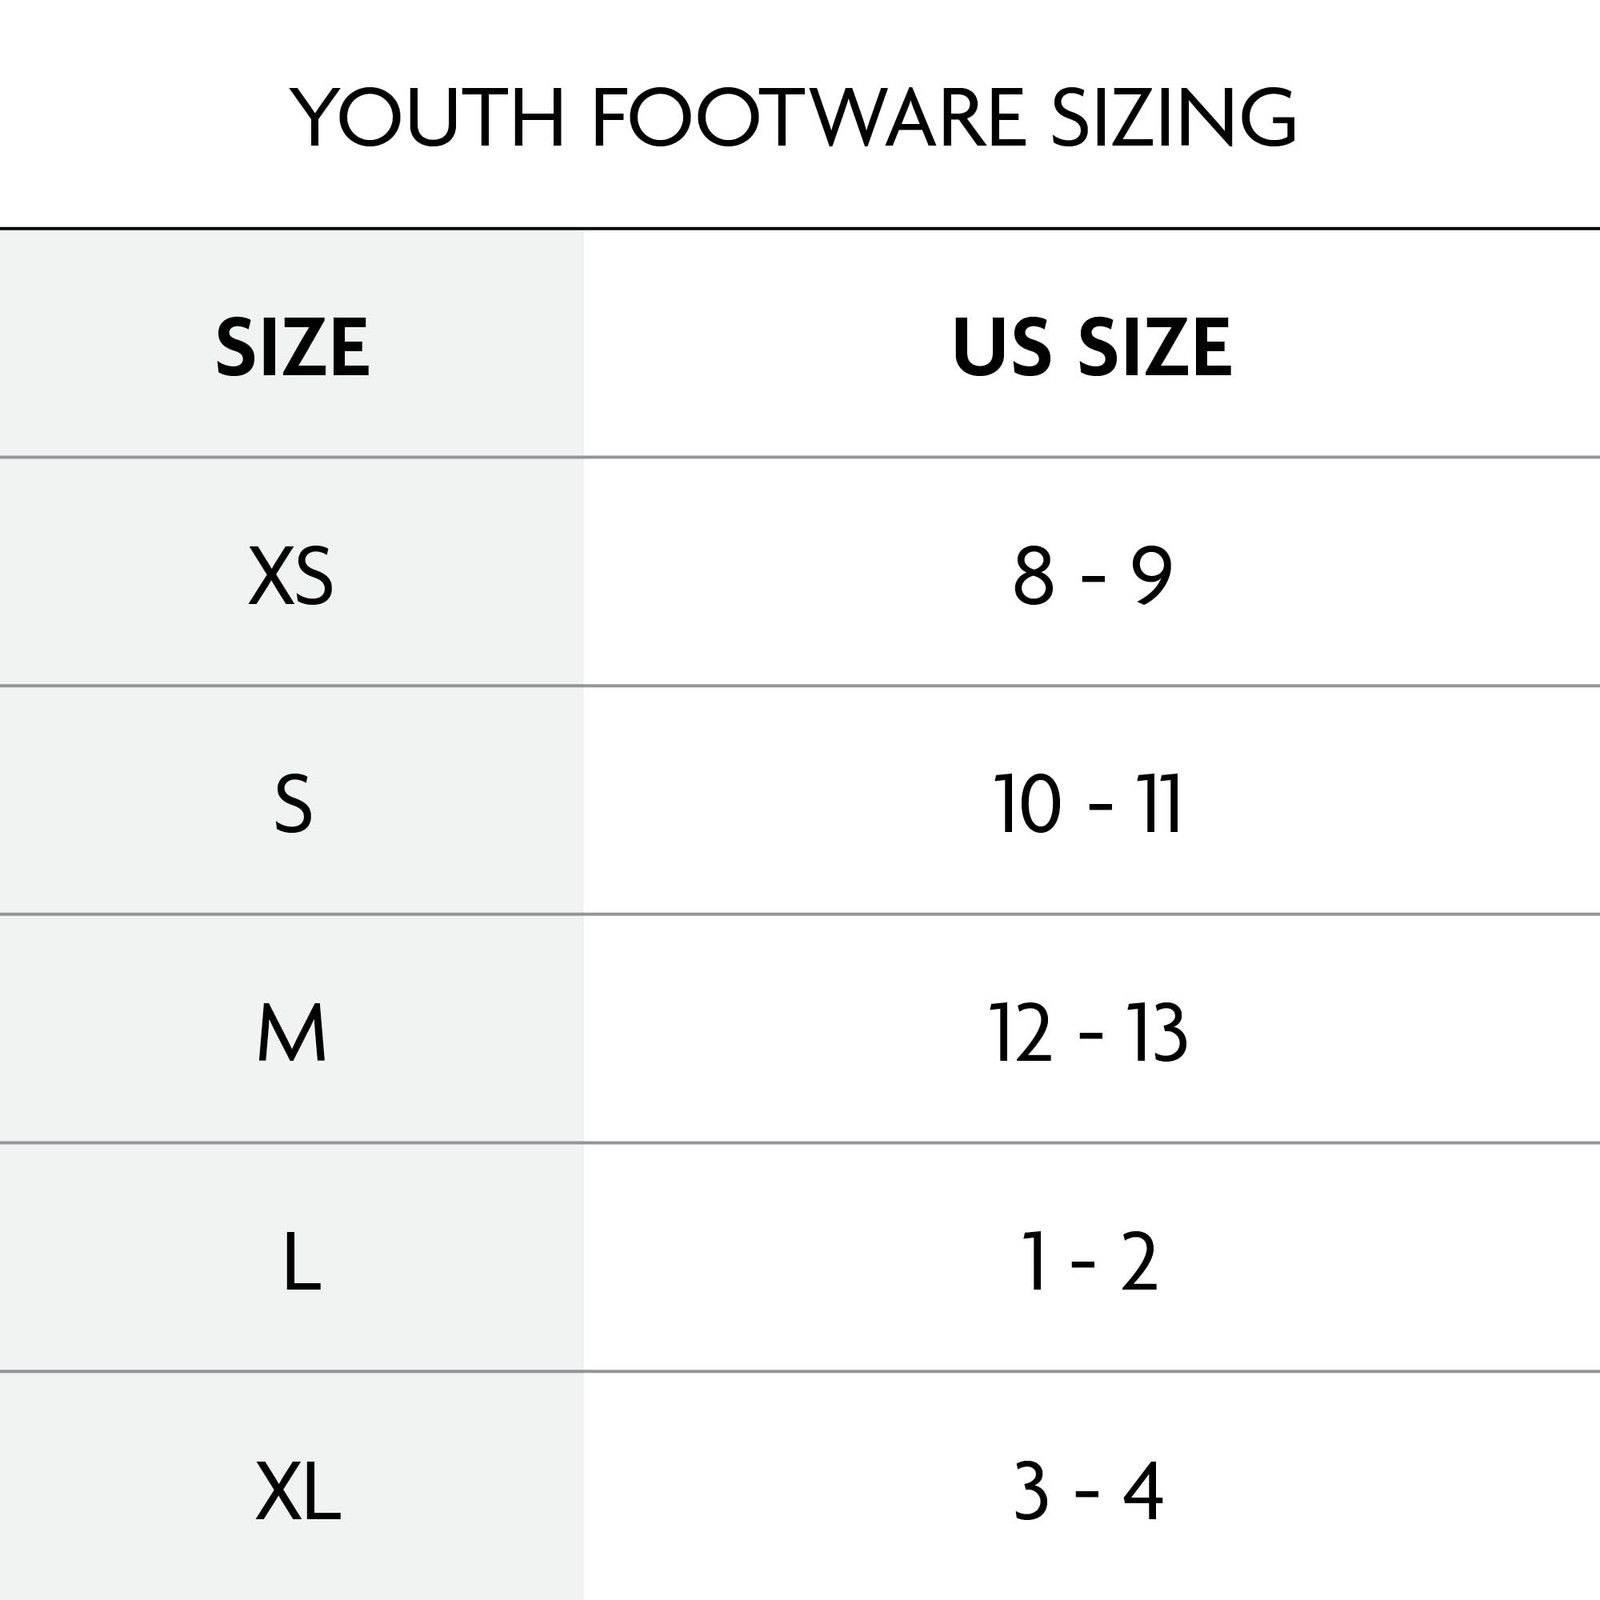Select the S size row label
Screen dimensions: 1600x1600
tap(293, 805)
